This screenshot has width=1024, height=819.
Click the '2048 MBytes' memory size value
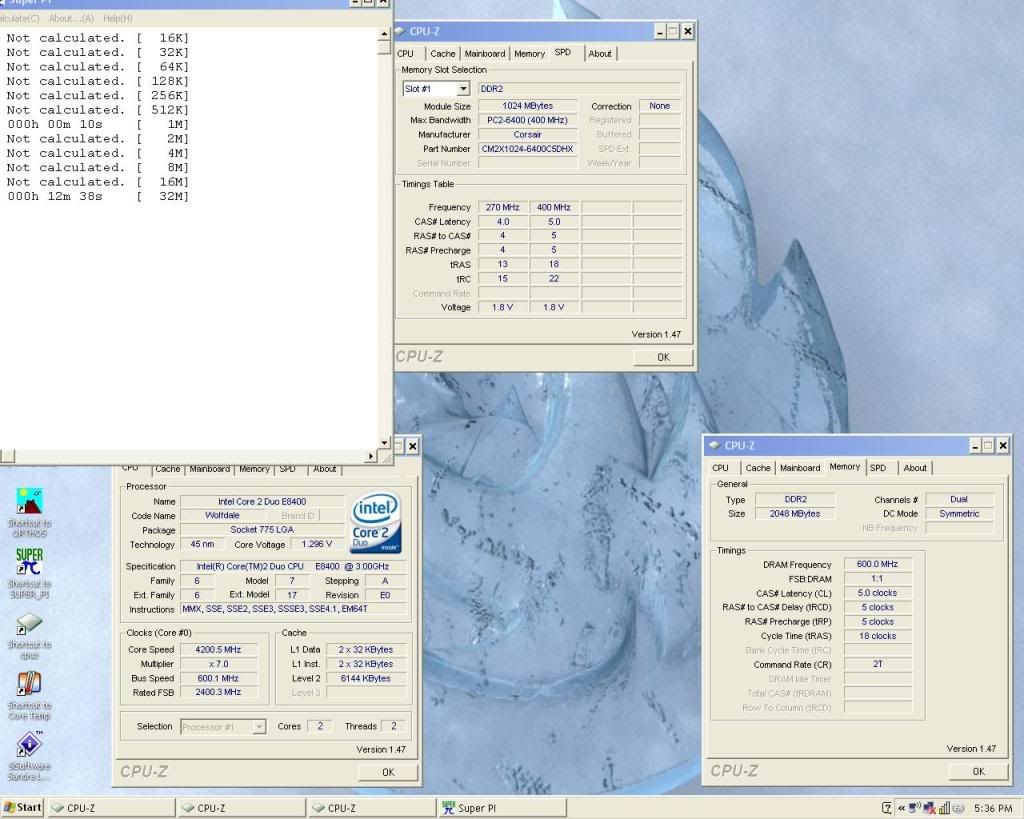(x=795, y=514)
